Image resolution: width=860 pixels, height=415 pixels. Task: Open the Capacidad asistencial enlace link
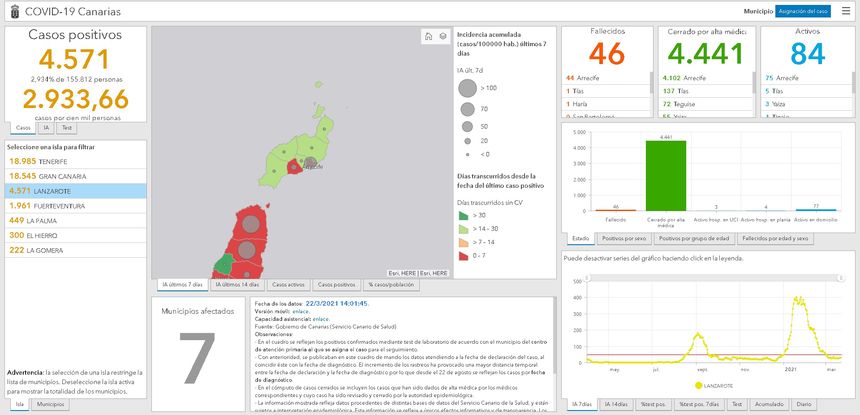pos(321,319)
